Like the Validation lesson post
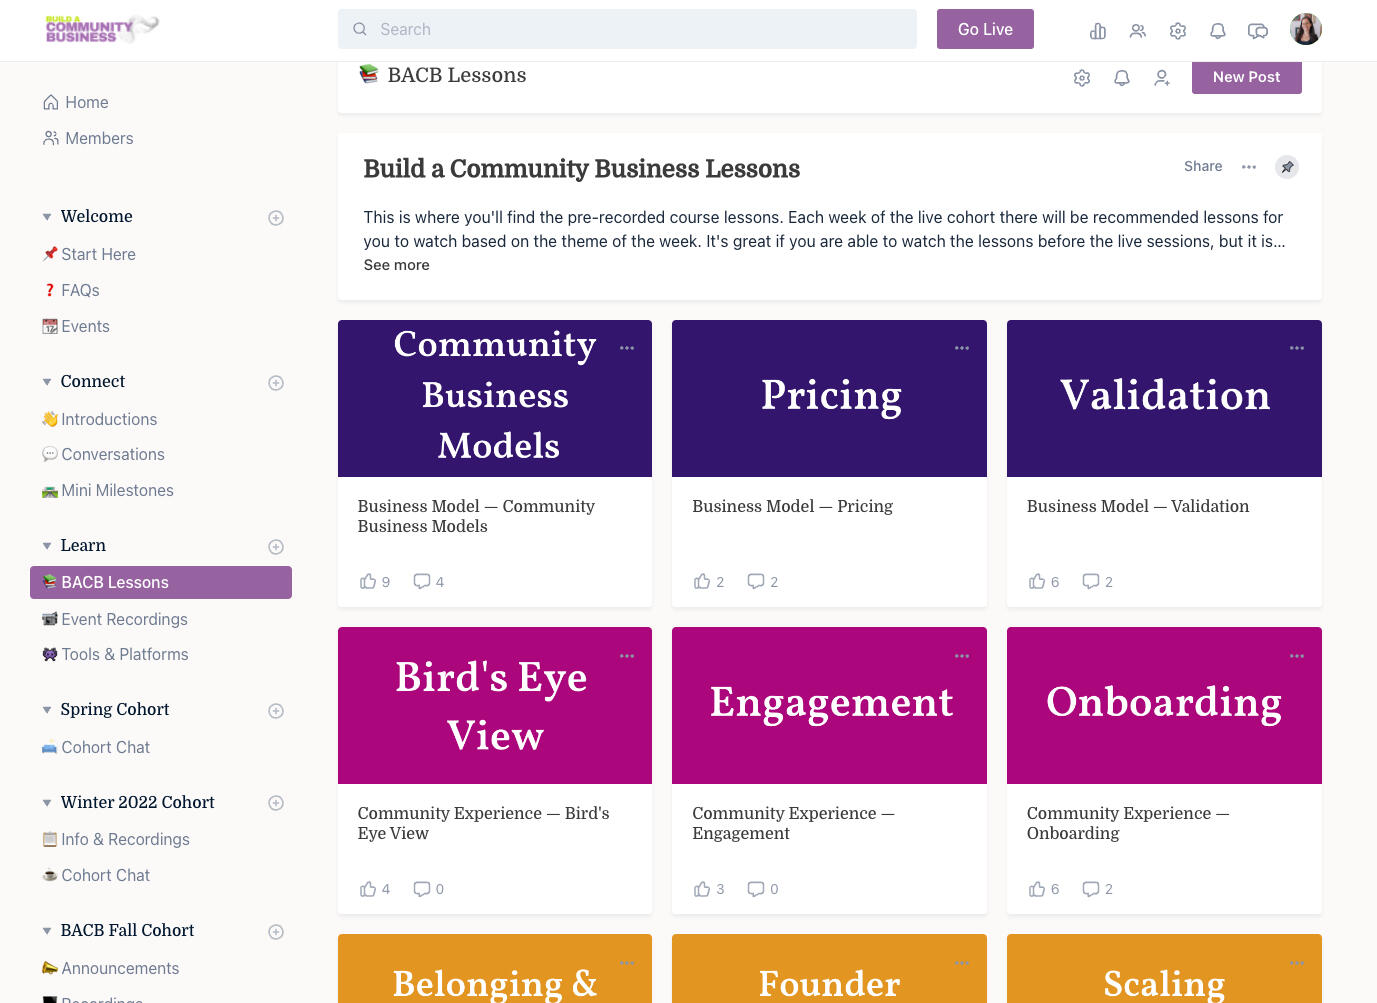This screenshot has height=1003, width=1377. point(1037,581)
